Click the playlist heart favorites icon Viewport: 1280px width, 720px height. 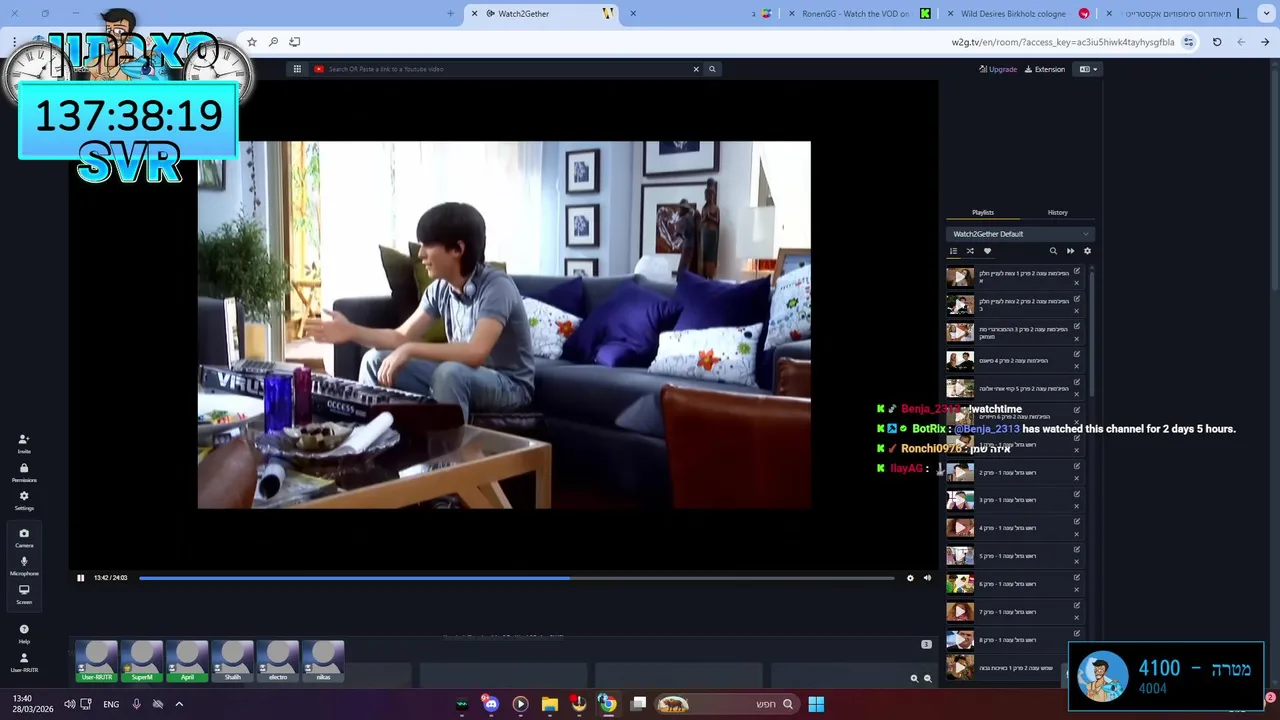[x=987, y=251]
